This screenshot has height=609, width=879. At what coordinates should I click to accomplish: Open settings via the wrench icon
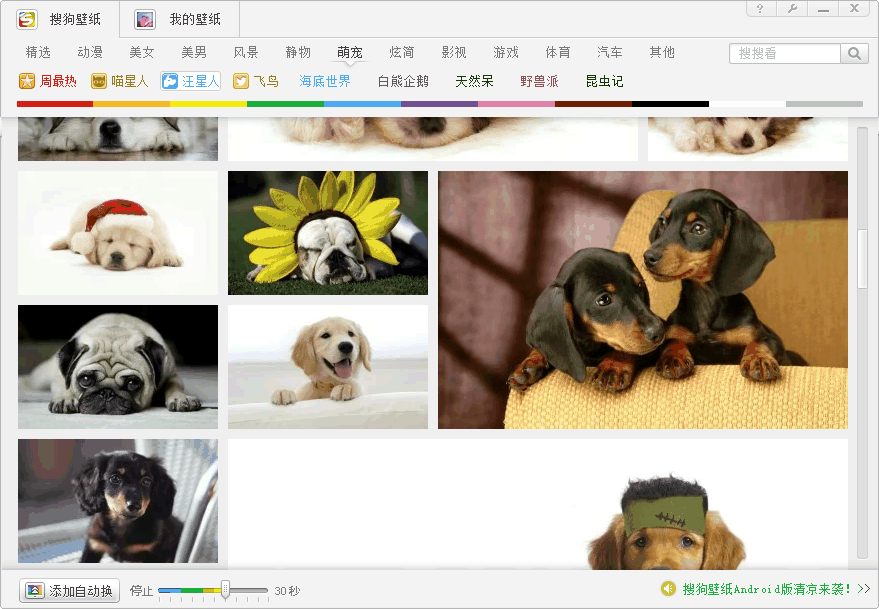[x=792, y=9]
